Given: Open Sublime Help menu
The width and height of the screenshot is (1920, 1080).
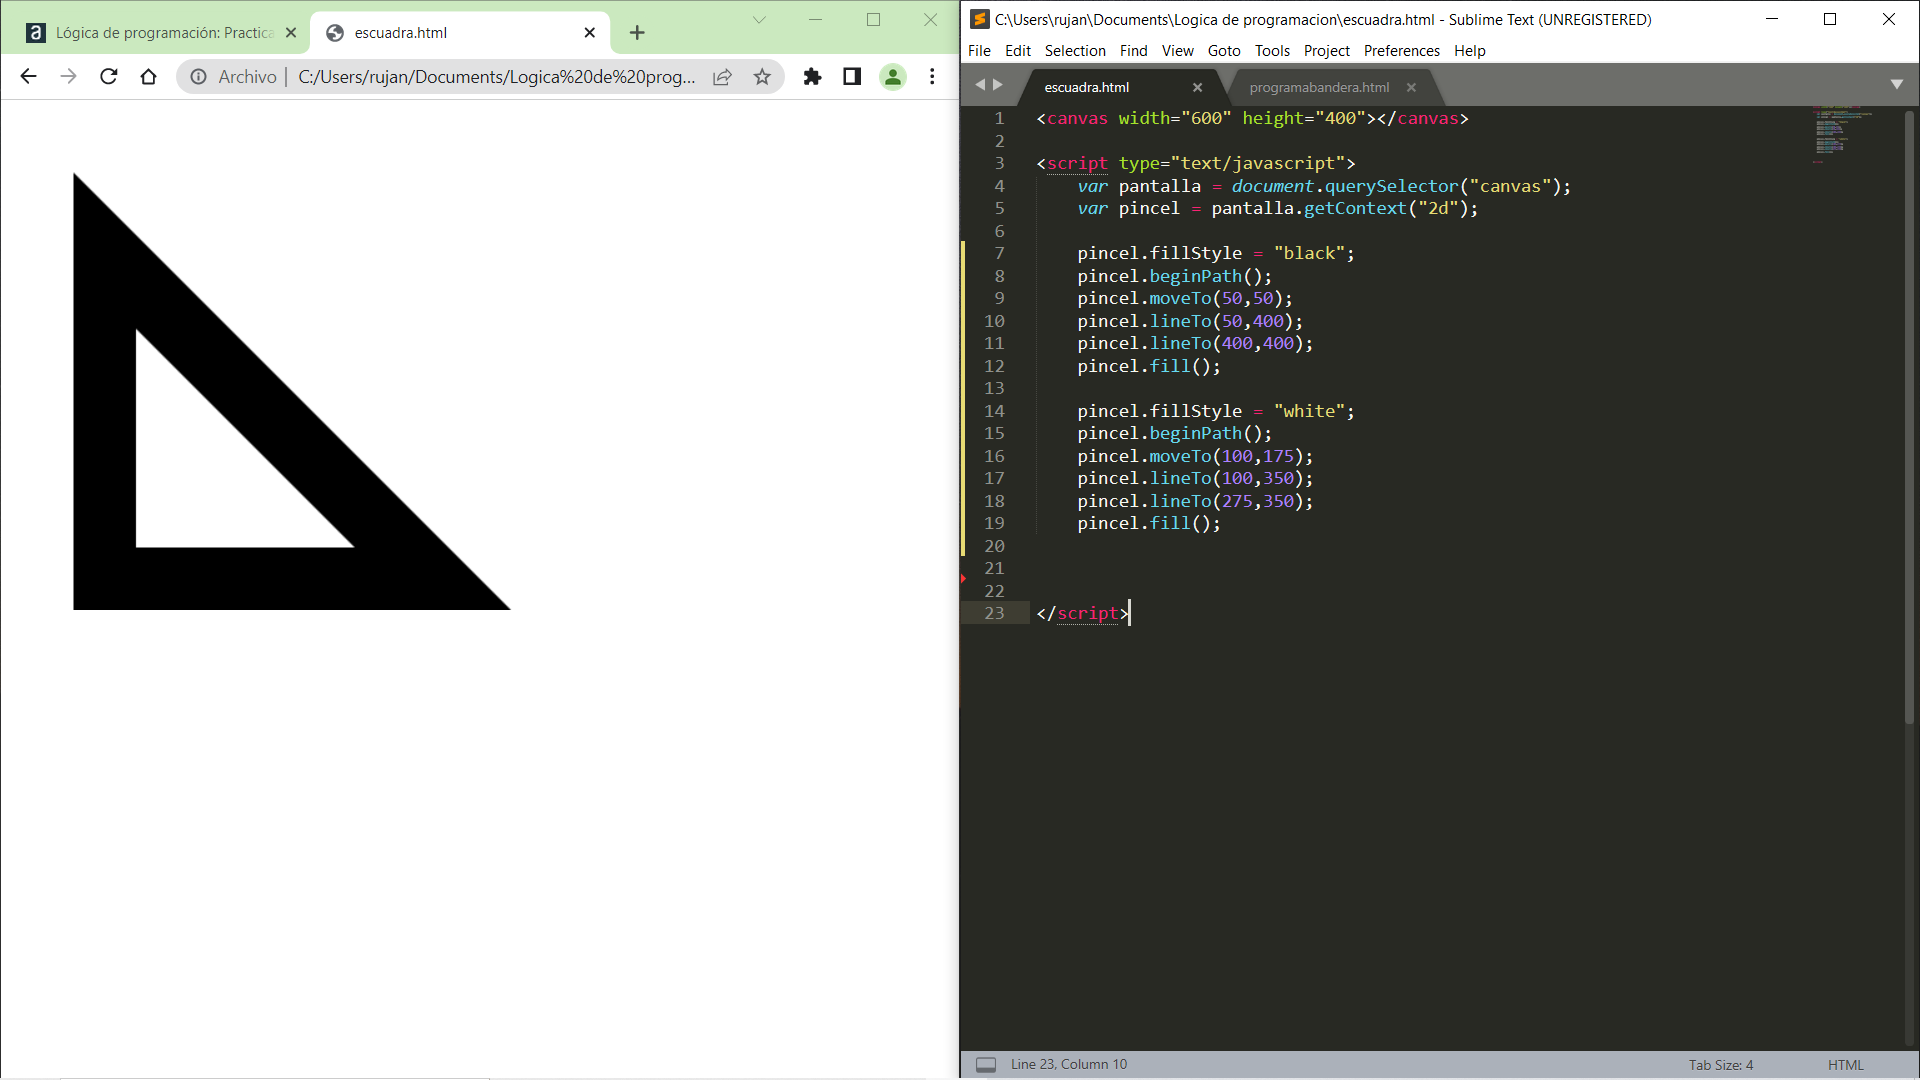Looking at the screenshot, I should (x=1469, y=51).
